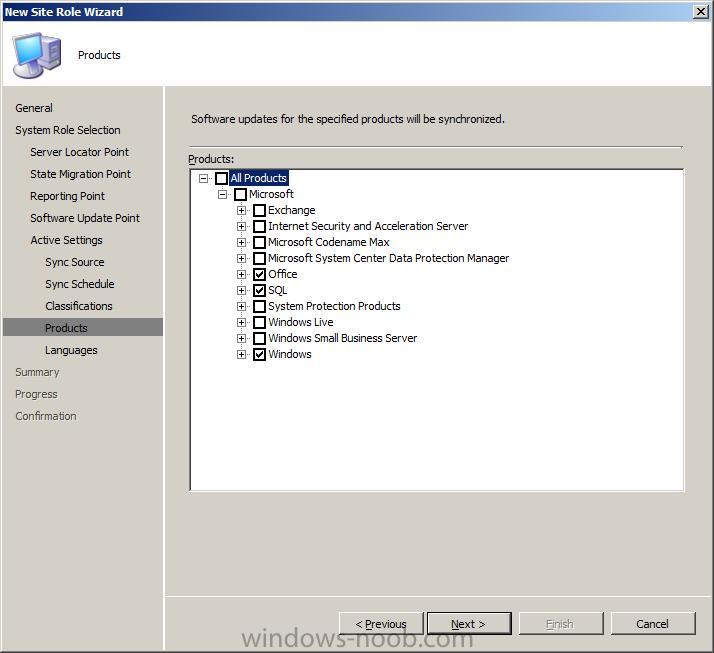
Task: Expand the Exchange node
Action: click(241, 210)
